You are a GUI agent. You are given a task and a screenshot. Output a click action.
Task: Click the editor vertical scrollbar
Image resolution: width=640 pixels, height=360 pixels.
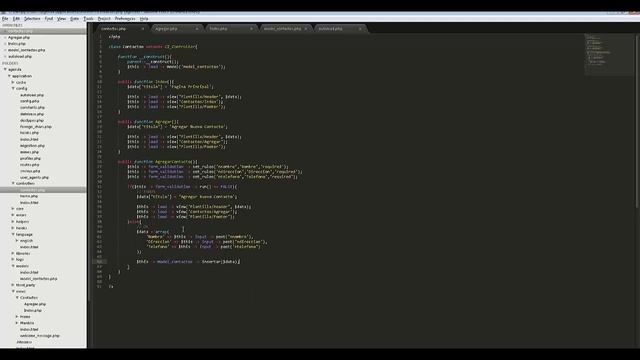pos(638,122)
